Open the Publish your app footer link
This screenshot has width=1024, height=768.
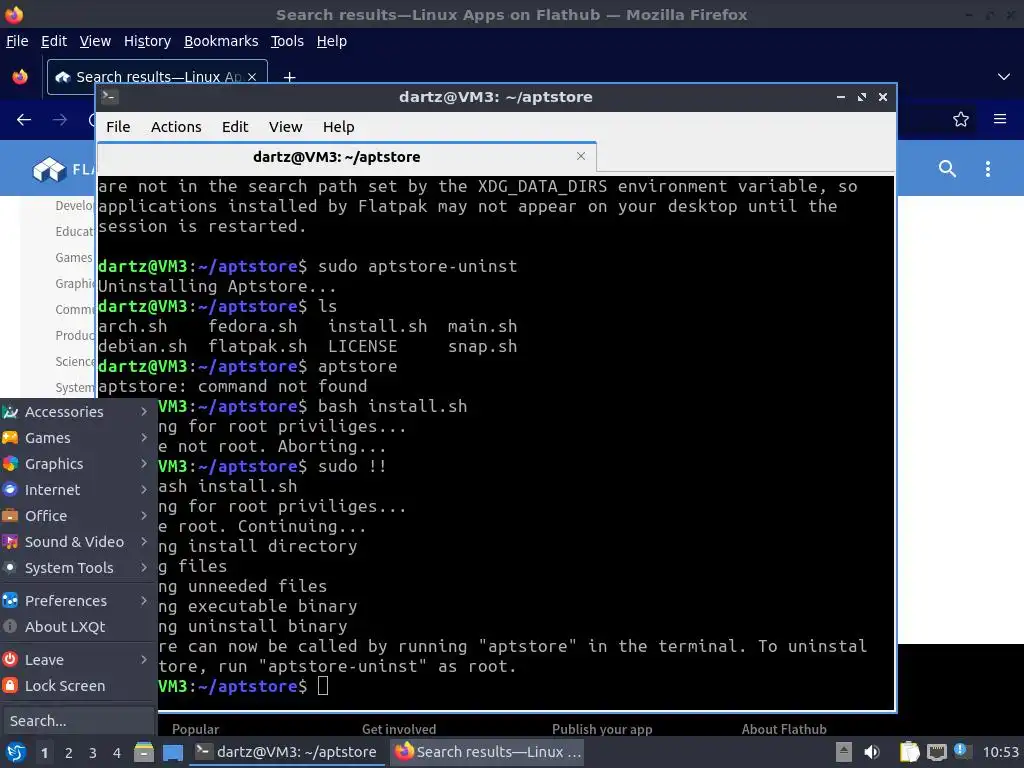pos(602,729)
